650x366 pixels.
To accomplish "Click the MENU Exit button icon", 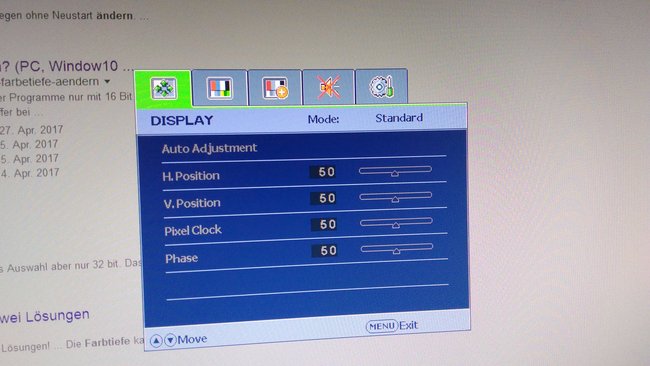I will pos(382,327).
